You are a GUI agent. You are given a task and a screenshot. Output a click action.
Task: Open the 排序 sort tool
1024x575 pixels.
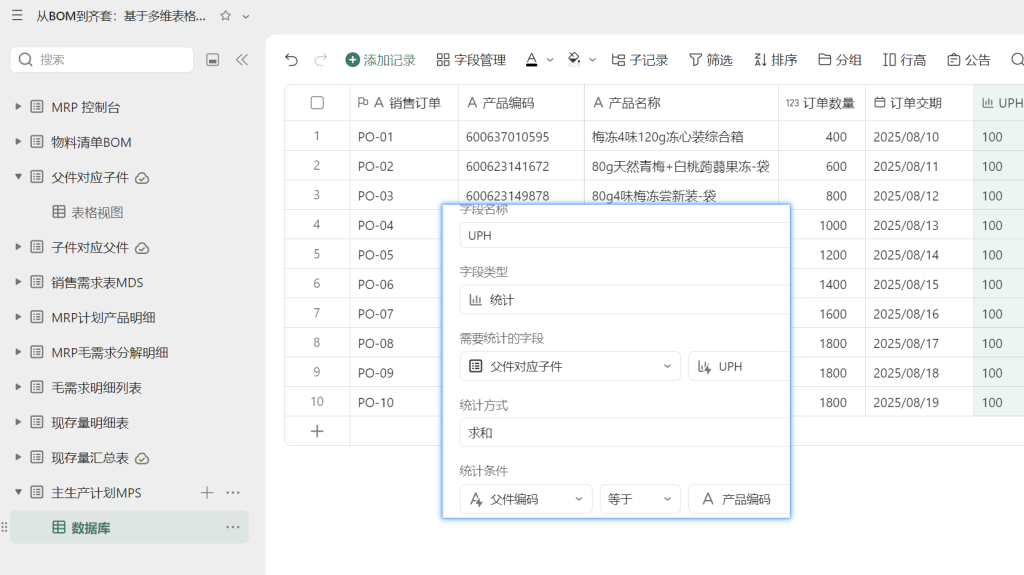775,60
